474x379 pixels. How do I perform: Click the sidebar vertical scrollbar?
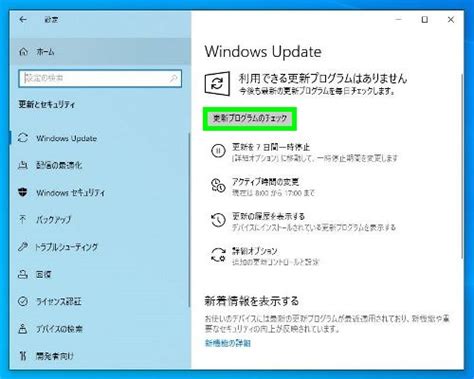click(x=189, y=220)
